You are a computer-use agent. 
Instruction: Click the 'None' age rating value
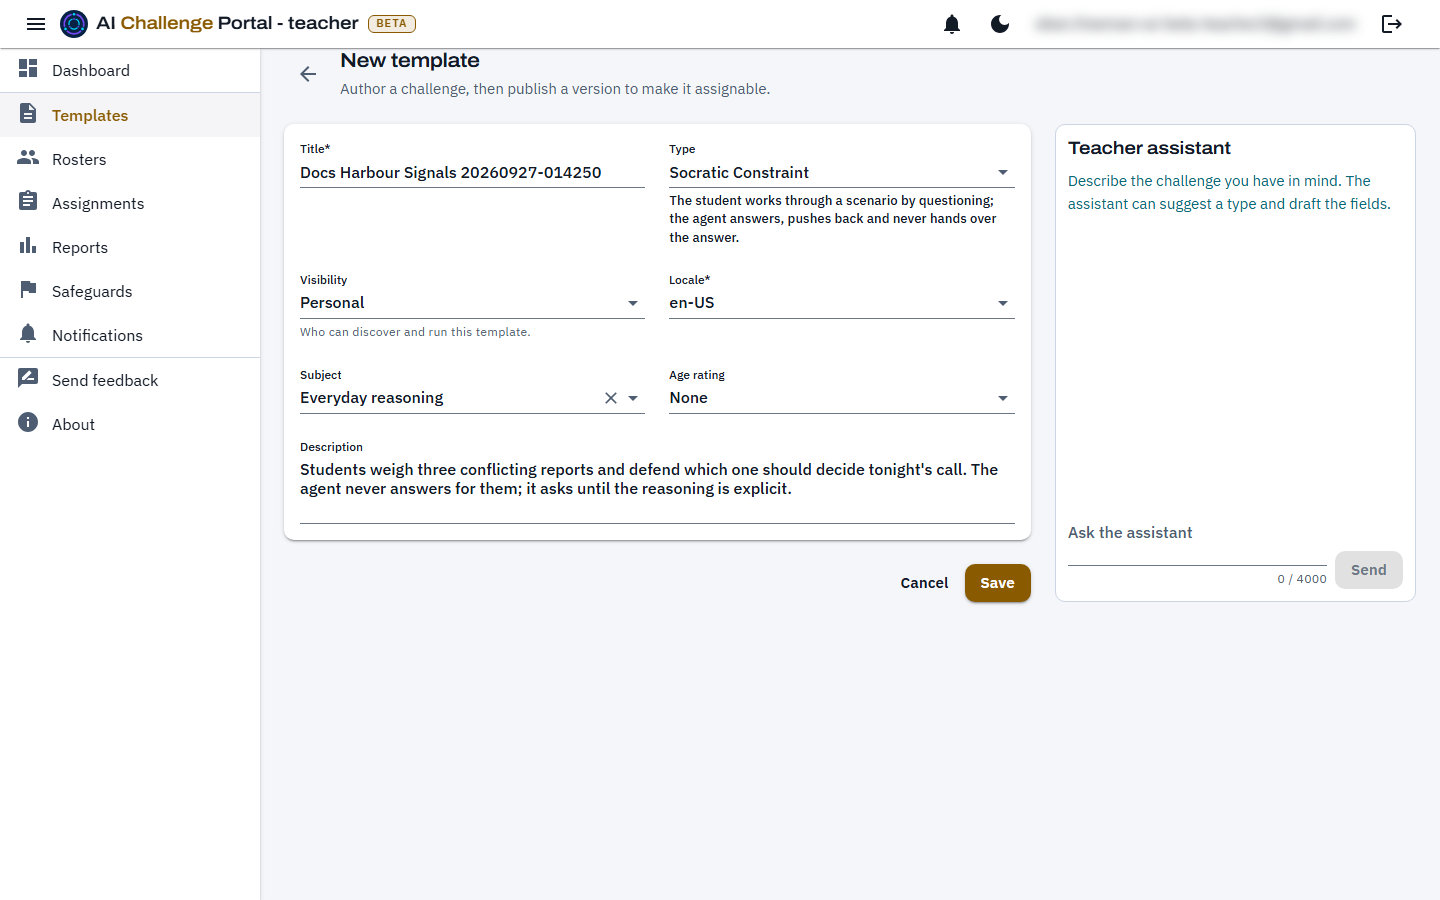coord(688,398)
